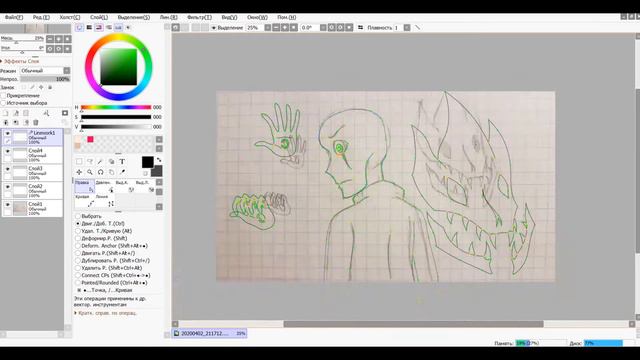
Task: Select the Деформир.Р. (Shift) option
Action: (x=78, y=238)
